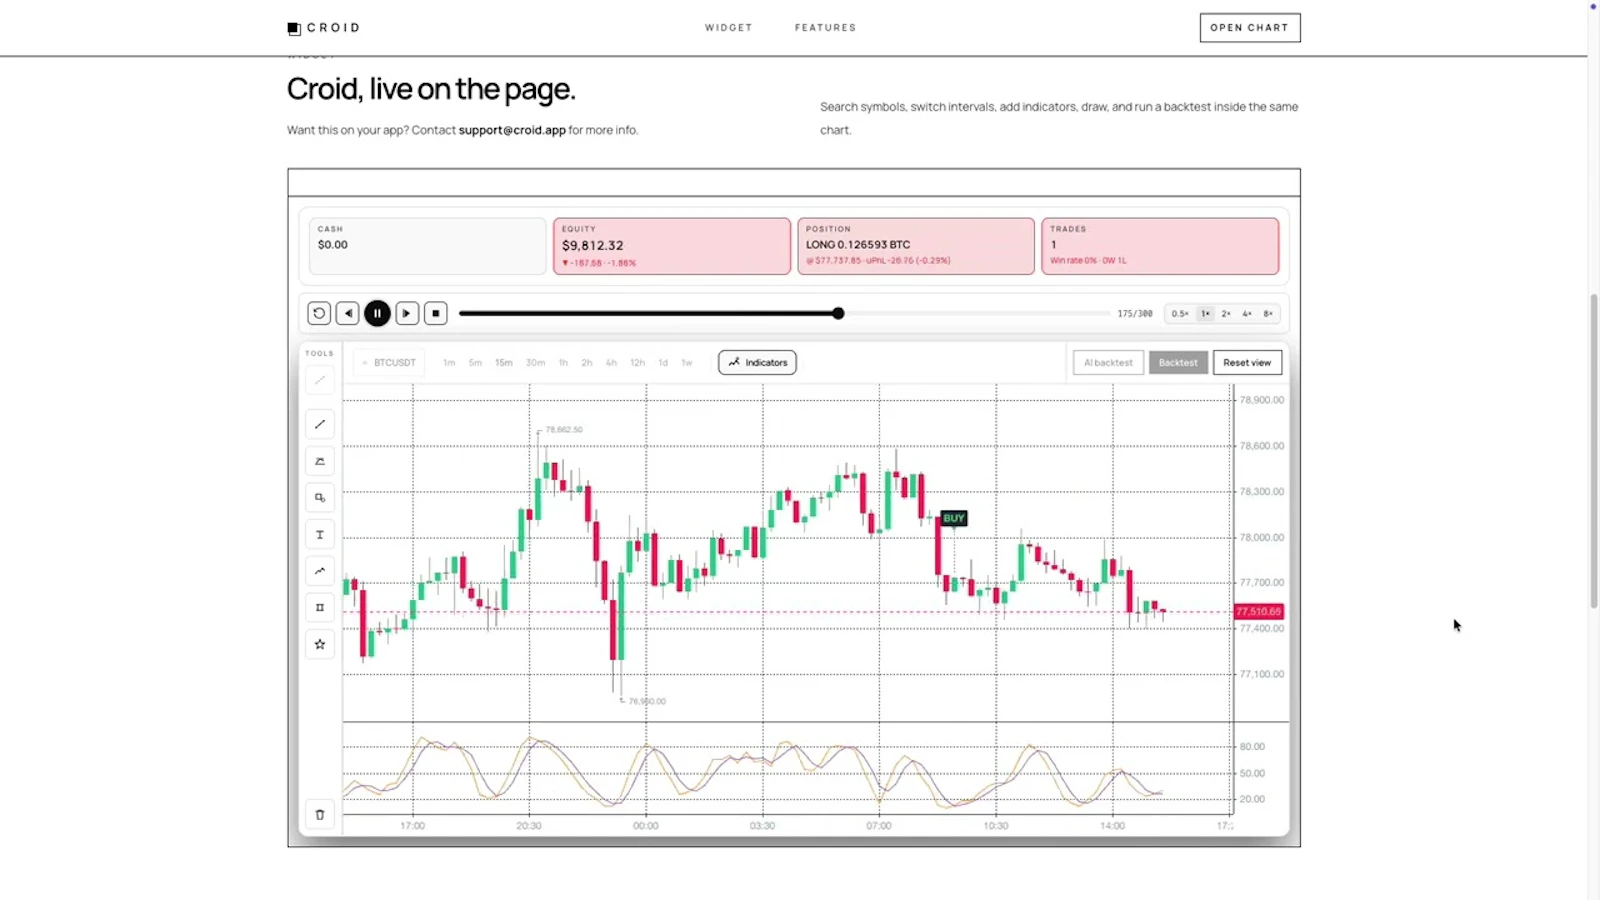This screenshot has width=1600, height=900.
Task: Click the Position LONG BTC card
Action: [x=916, y=246]
